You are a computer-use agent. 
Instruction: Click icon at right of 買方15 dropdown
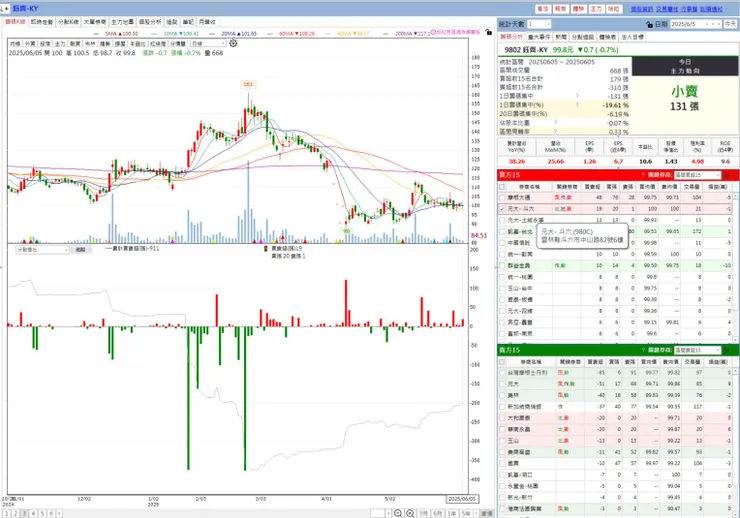(x=727, y=175)
